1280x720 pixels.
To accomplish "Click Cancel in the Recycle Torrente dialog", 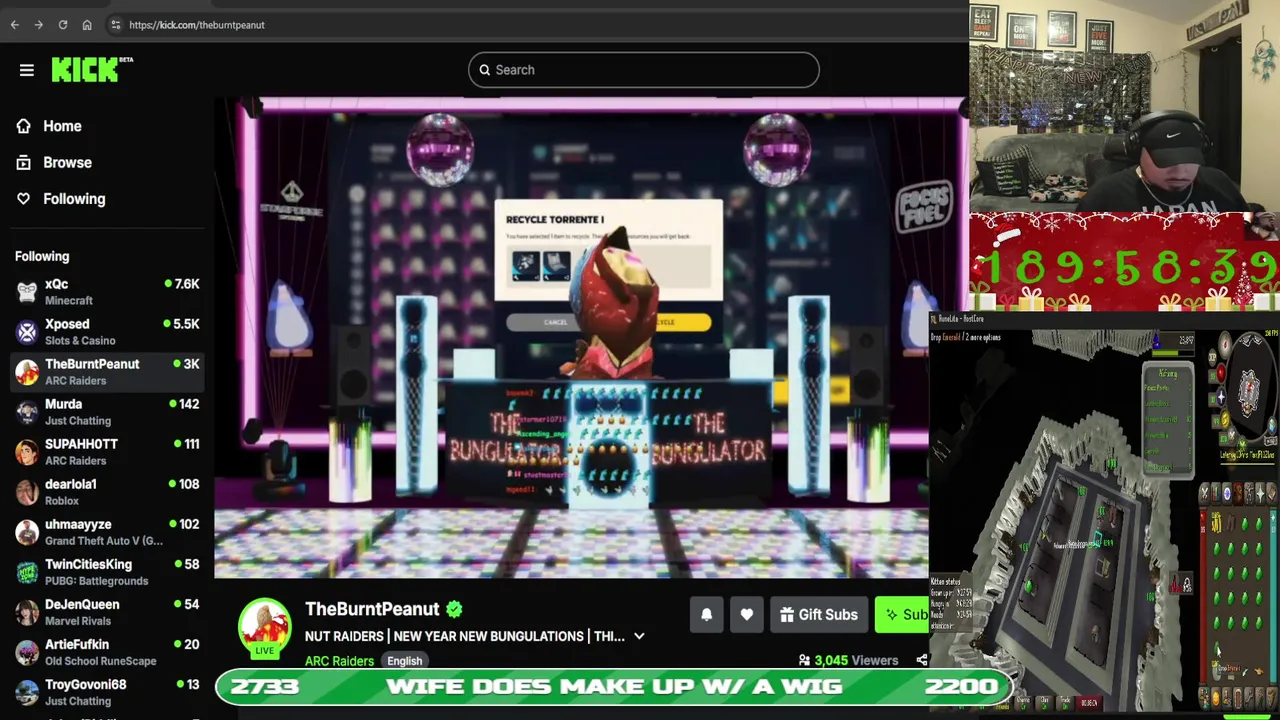I will click(556, 322).
